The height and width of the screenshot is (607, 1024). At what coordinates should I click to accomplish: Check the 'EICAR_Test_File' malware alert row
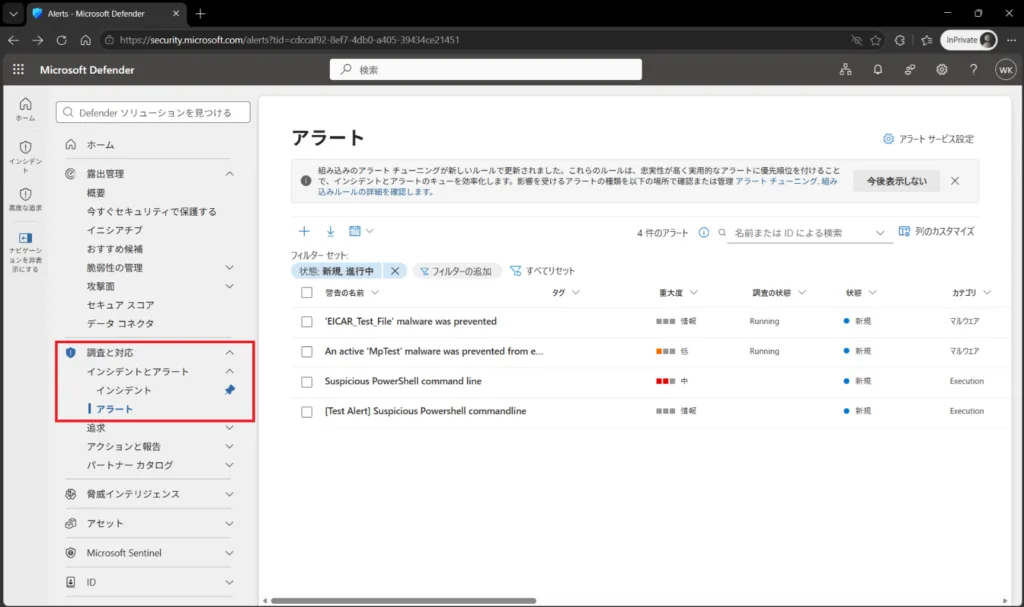[306, 321]
